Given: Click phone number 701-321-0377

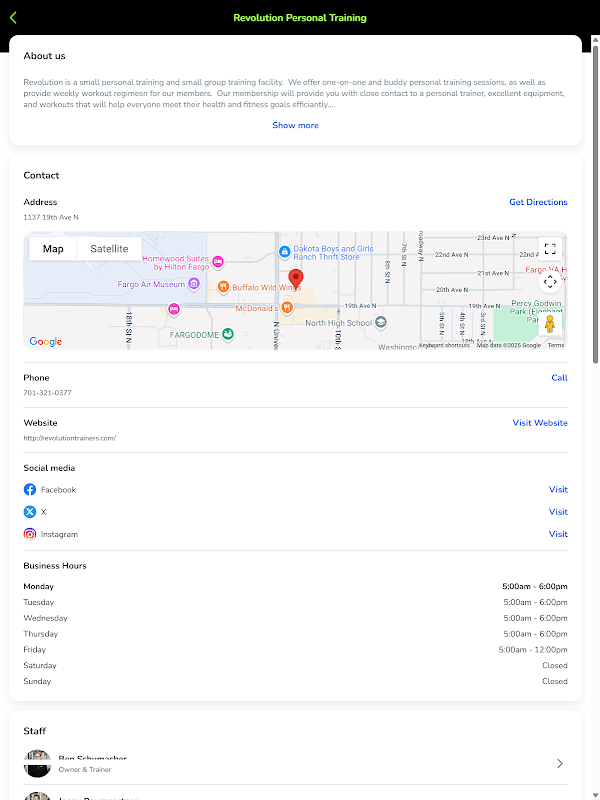Looking at the screenshot, I should coord(47,393).
